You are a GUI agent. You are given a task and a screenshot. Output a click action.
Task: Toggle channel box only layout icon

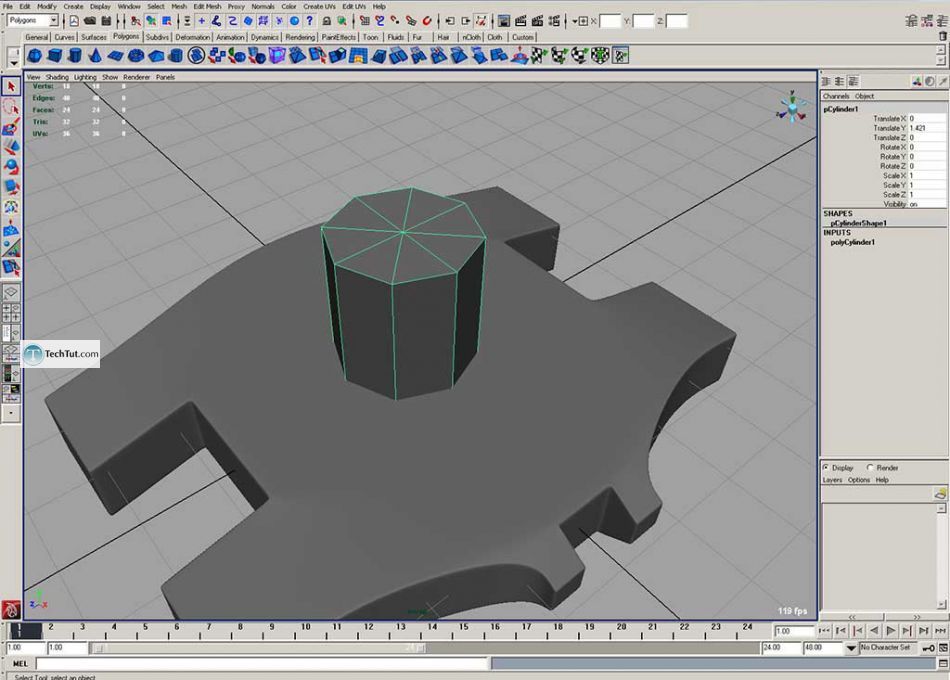pyautogui.click(x=825, y=81)
